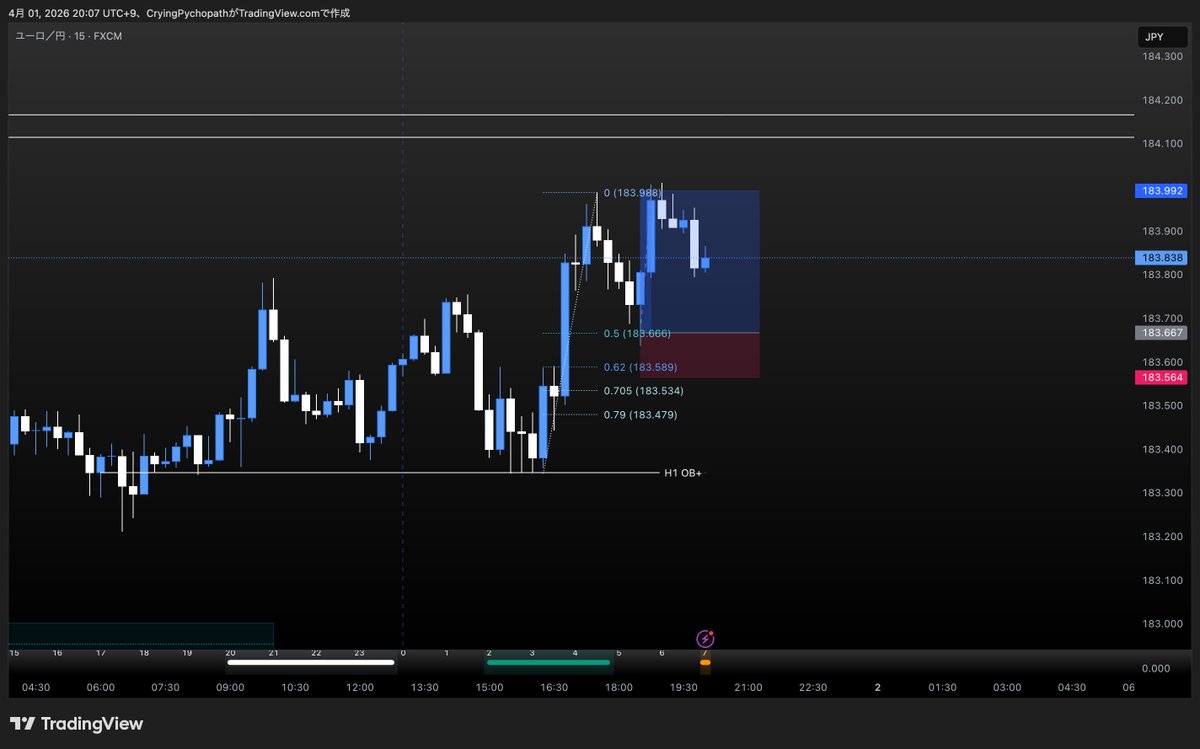Click the white session bar on timeline
The image size is (1200, 749).
click(x=311, y=662)
